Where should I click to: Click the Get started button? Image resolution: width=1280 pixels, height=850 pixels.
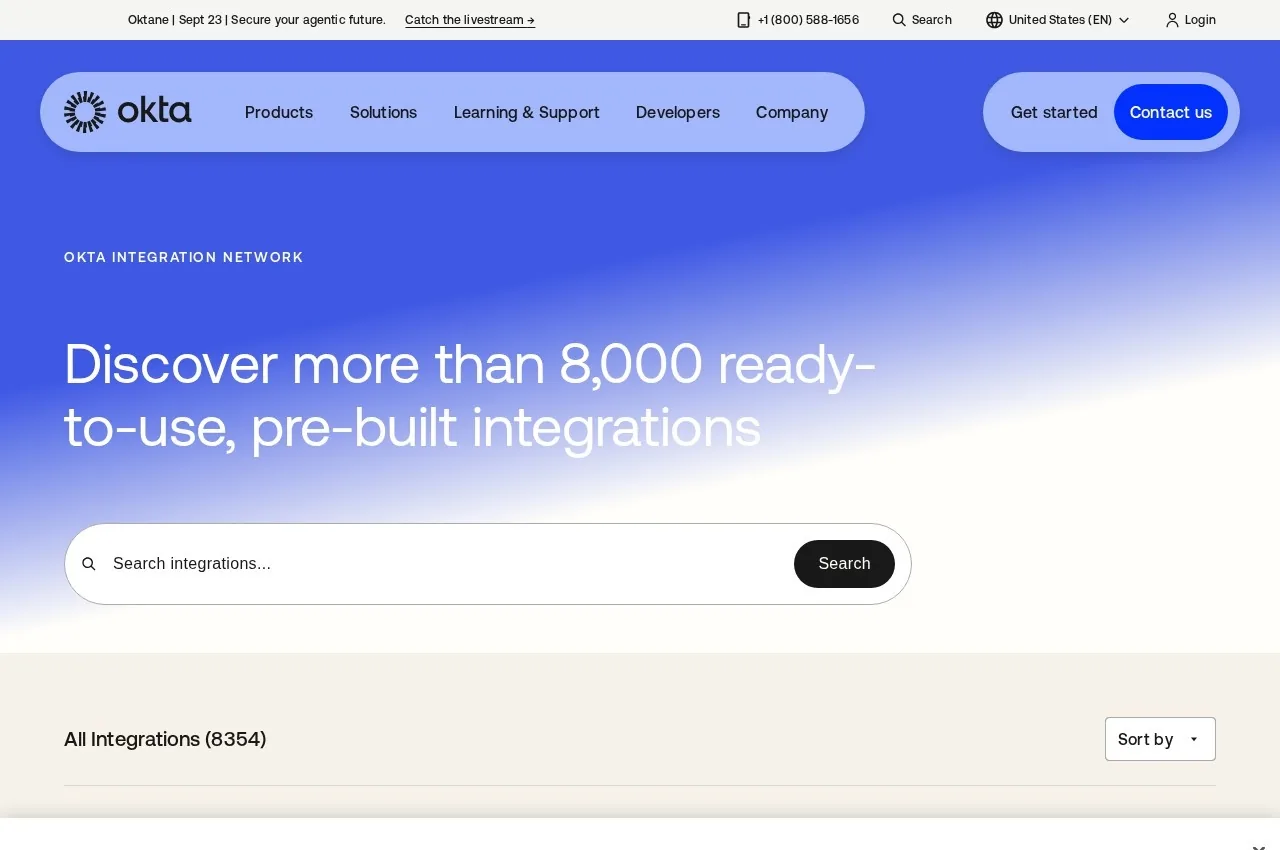pyautogui.click(x=1054, y=112)
